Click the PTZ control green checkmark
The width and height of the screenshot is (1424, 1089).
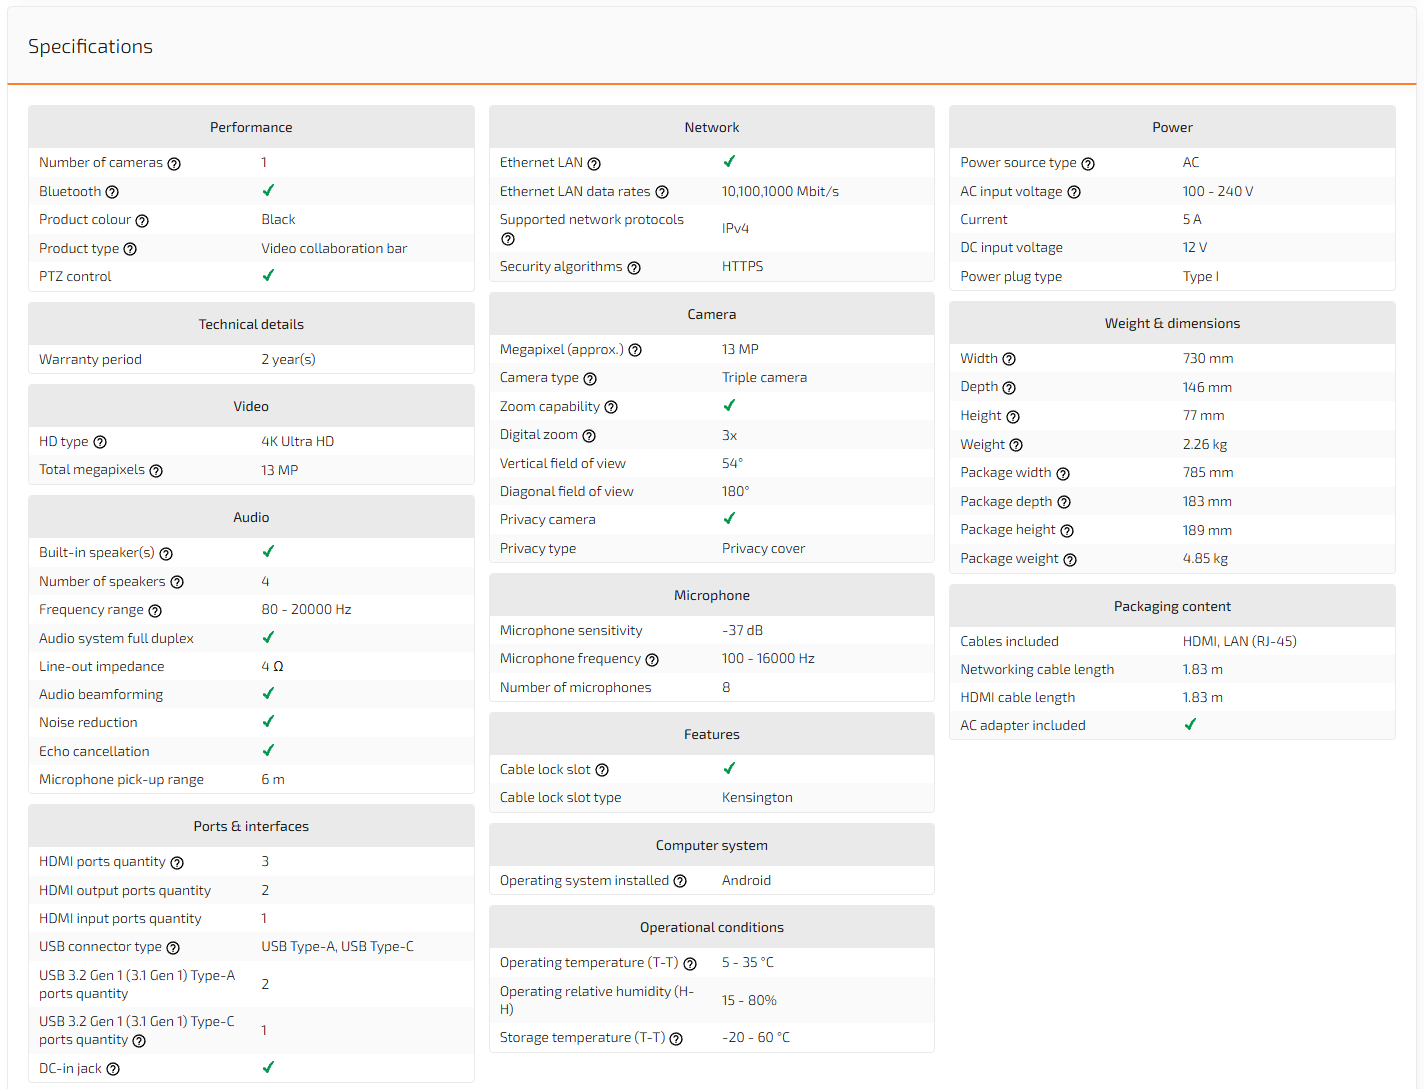(x=268, y=275)
